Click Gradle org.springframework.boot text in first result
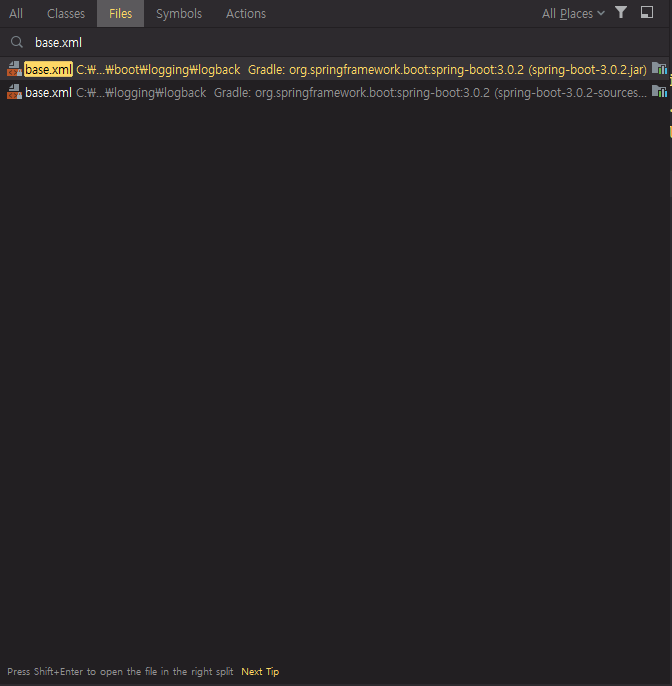Screen dimensions: 672x686 (447, 70)
